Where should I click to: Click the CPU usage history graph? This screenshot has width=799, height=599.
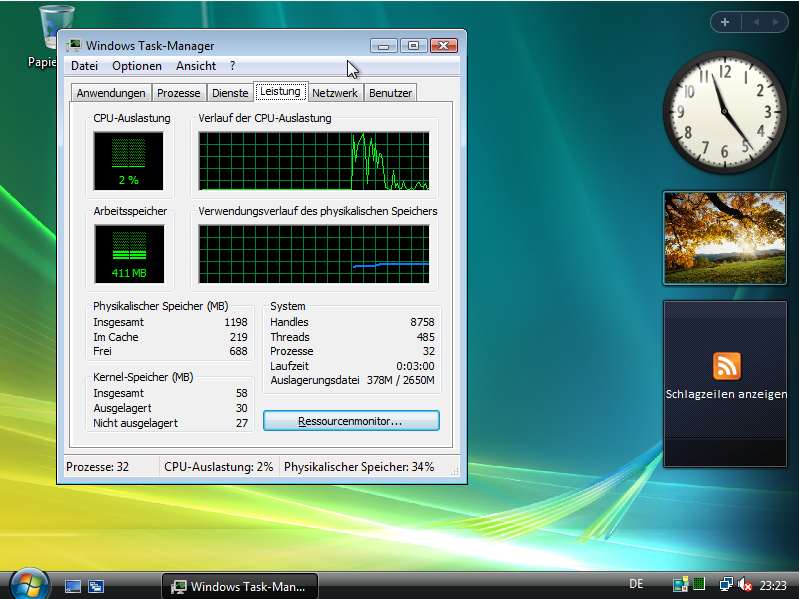(x=314, y=161)
